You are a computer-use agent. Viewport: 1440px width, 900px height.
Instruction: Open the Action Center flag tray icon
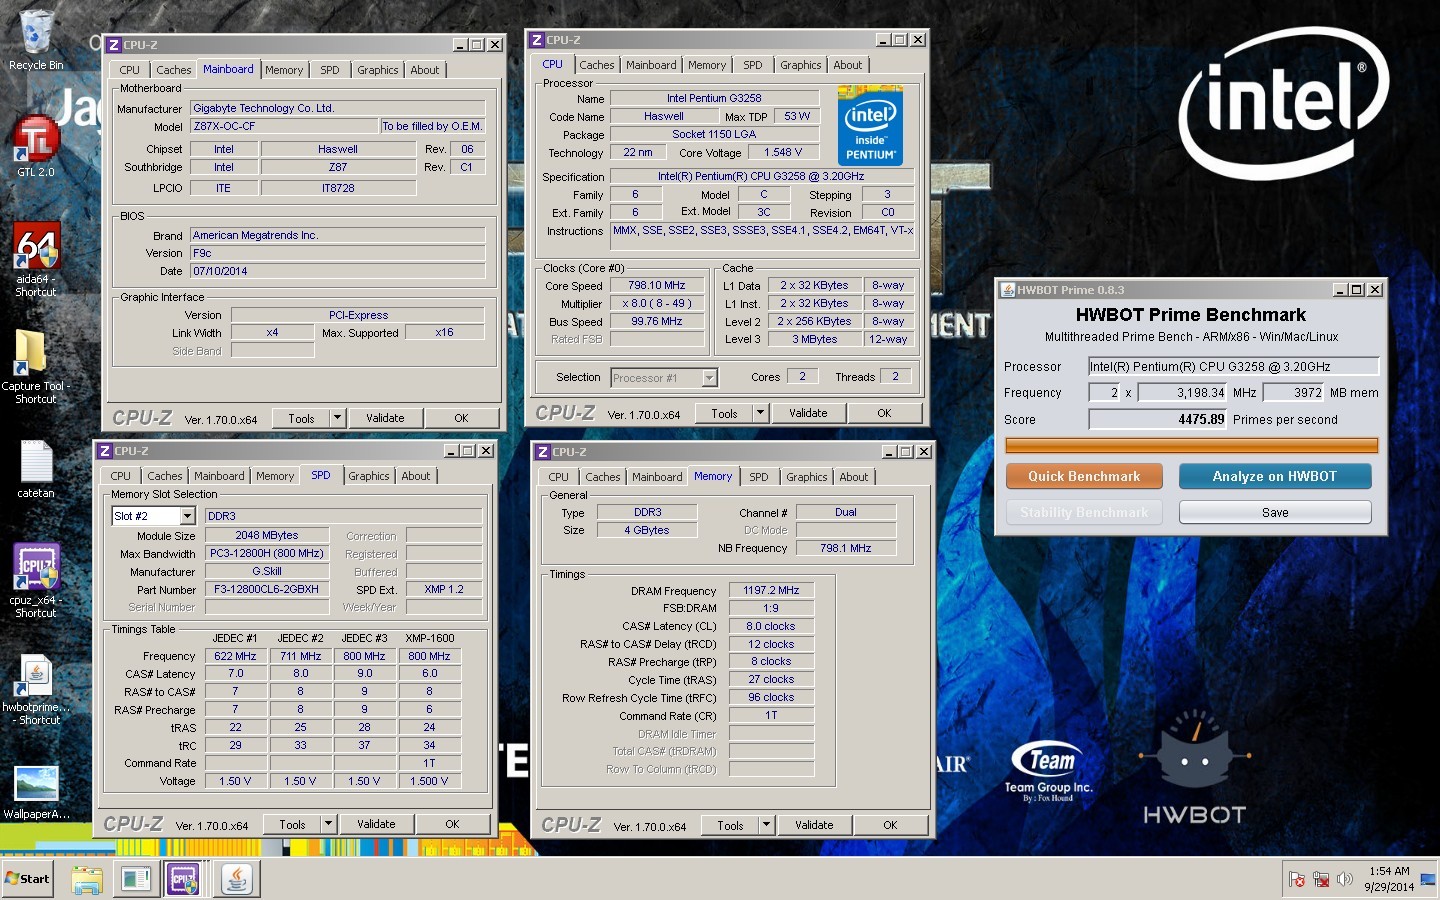[1297, 879]
